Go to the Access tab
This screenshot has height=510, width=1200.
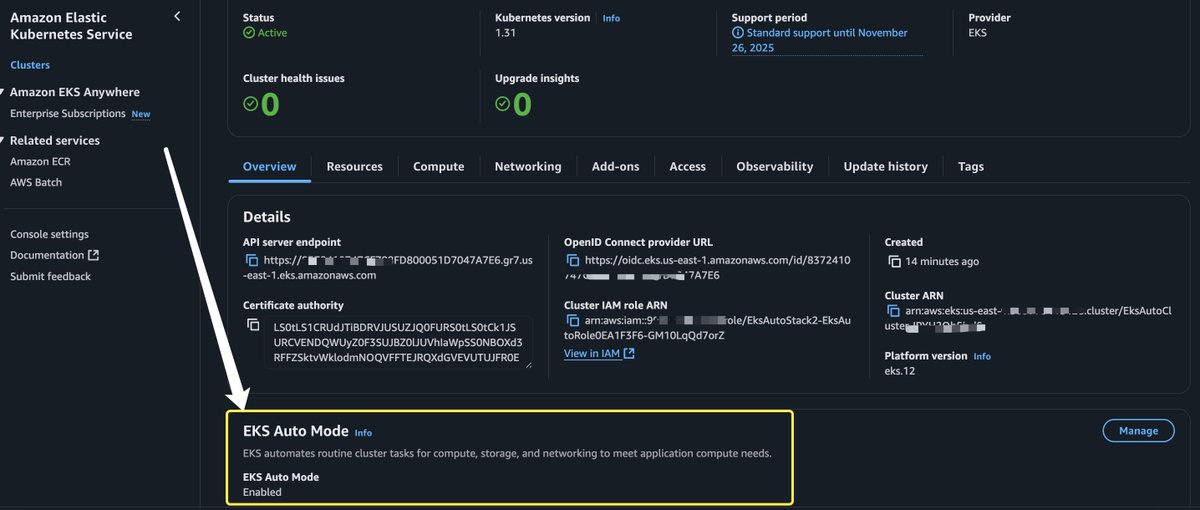click(688, 166)
